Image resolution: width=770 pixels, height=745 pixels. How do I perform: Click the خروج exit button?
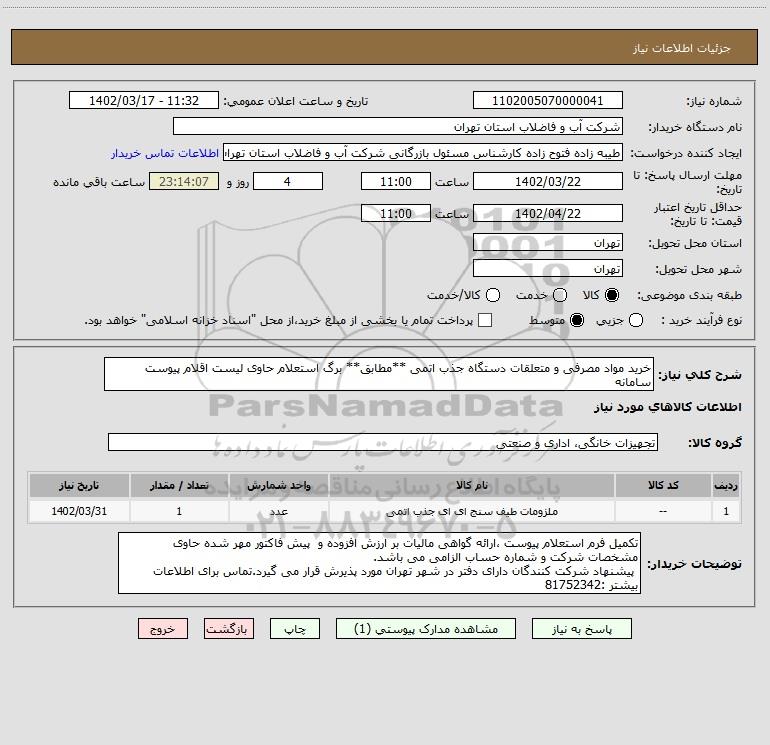[x=163, y=629]
